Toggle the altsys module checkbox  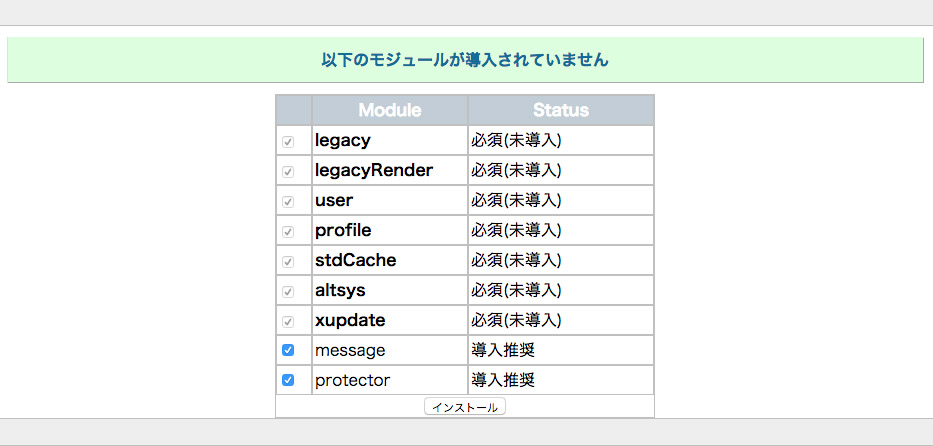click(288, 291)
